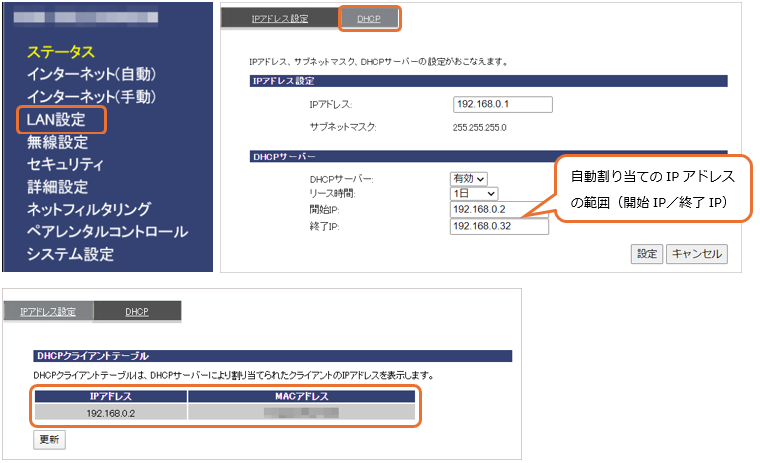Click the IPアドレス field containing 192.168.0.1
Viewport: 760px width, 463px height.
point(502,104)
